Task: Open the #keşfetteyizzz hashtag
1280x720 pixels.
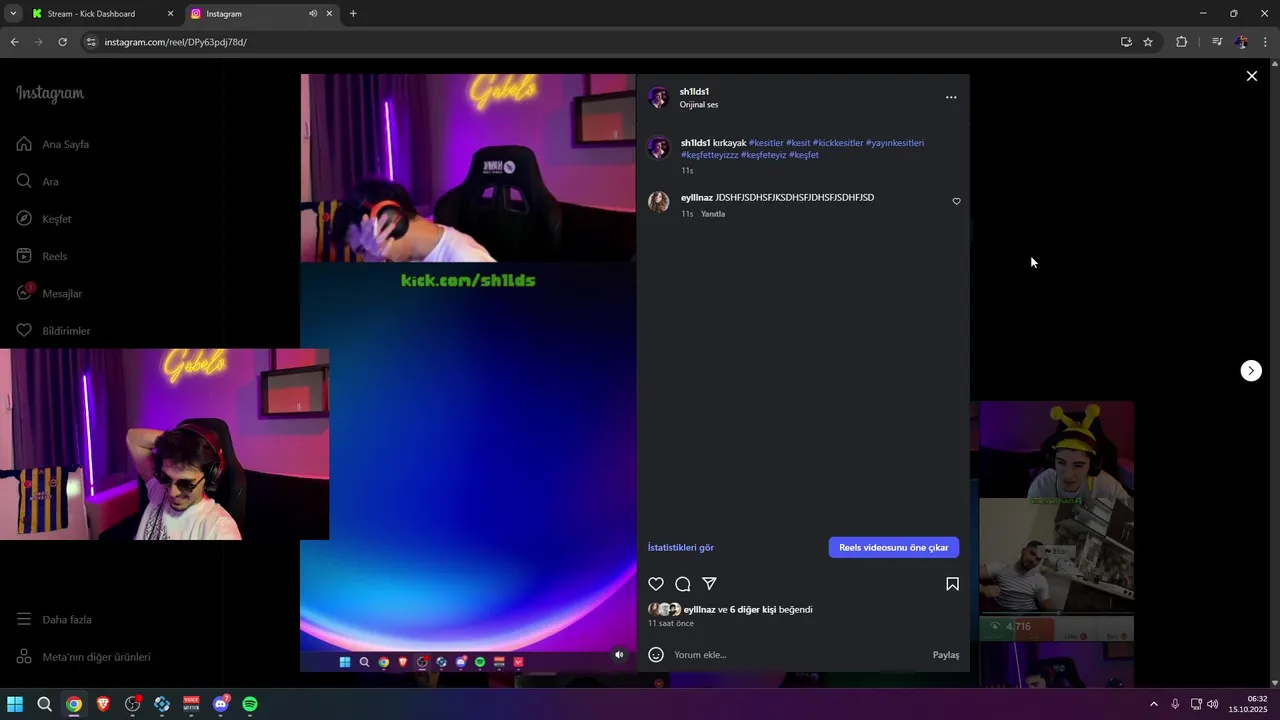Action: pyautogui.click(x=709, y=155)
